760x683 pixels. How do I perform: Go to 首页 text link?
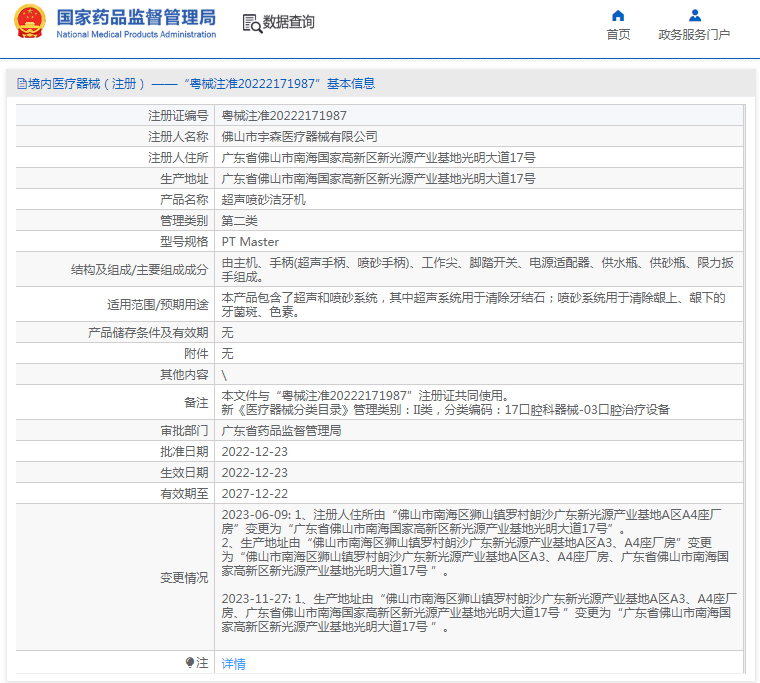[618, 35]
